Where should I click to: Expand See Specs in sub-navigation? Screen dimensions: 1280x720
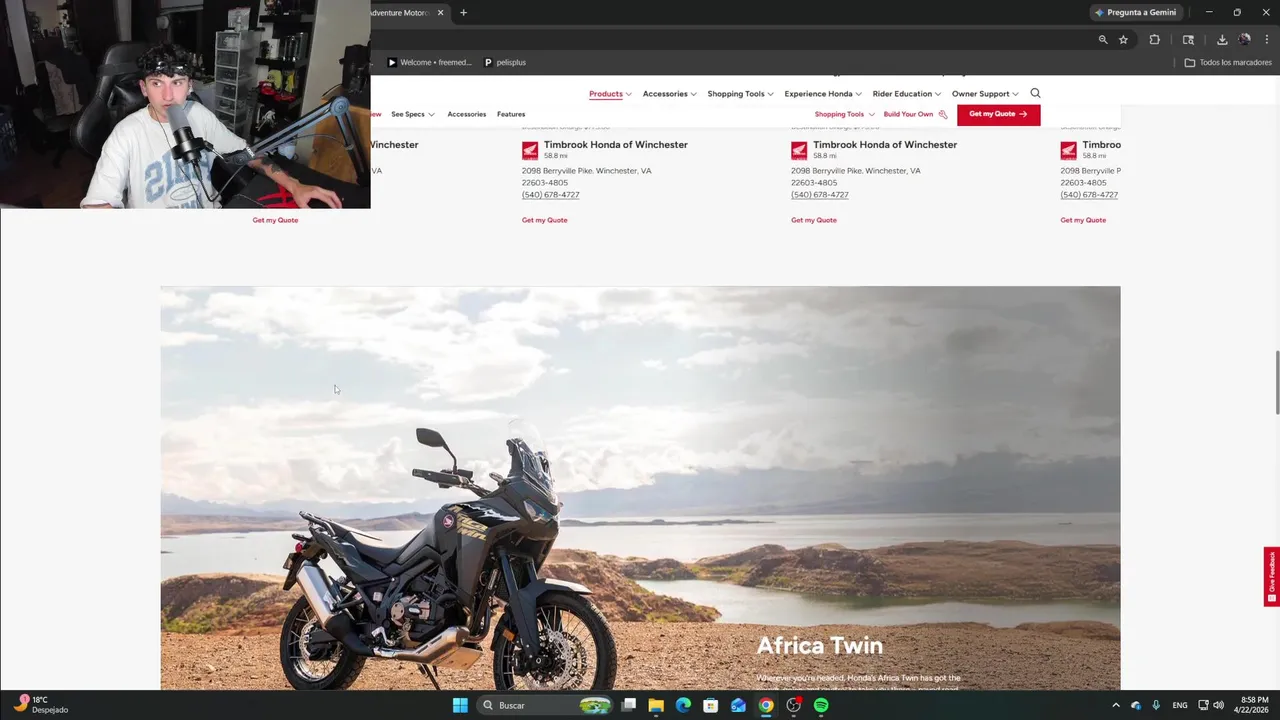412,114
